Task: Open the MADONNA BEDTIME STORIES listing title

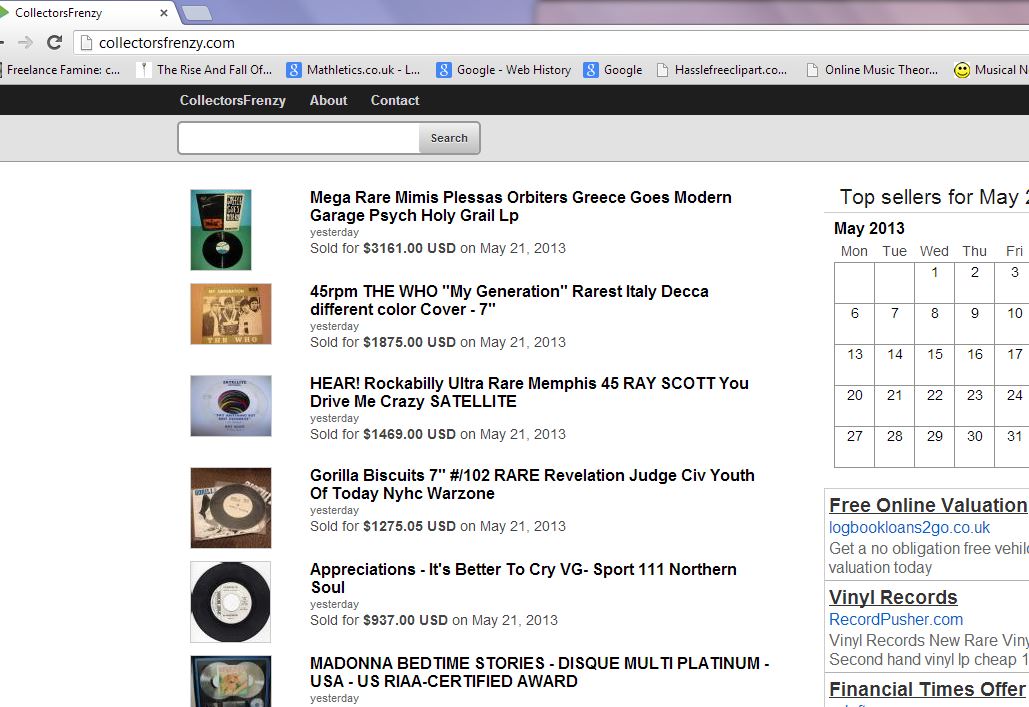Action: (x=539, y=672)
